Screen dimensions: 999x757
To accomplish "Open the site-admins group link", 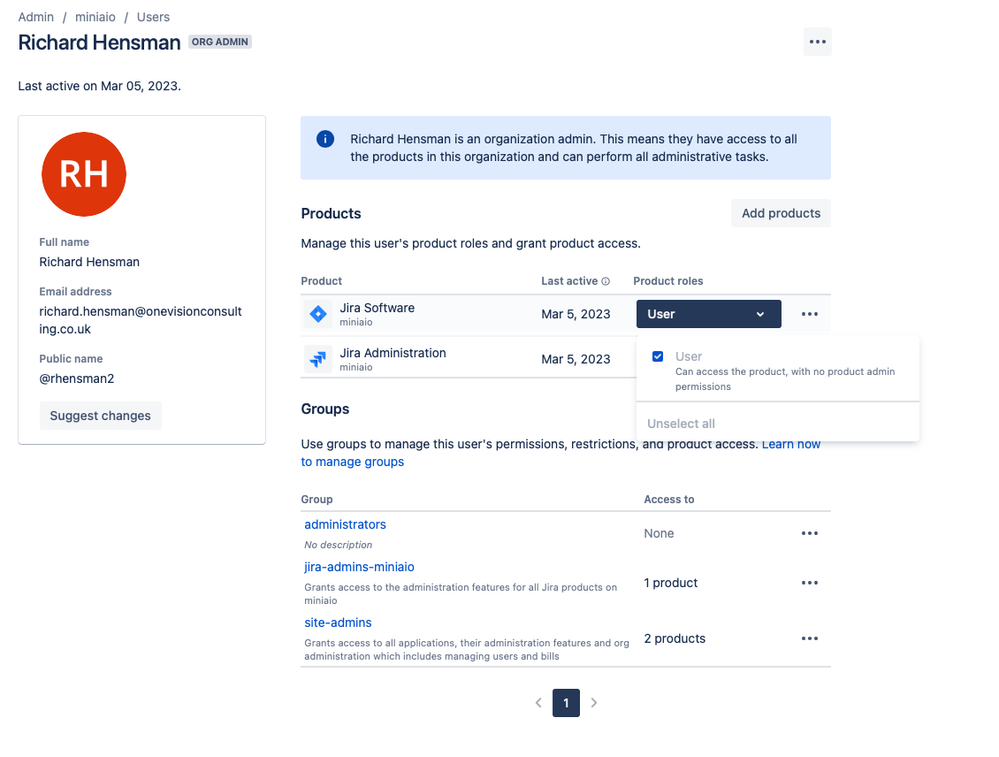I will tap(338, 623).
